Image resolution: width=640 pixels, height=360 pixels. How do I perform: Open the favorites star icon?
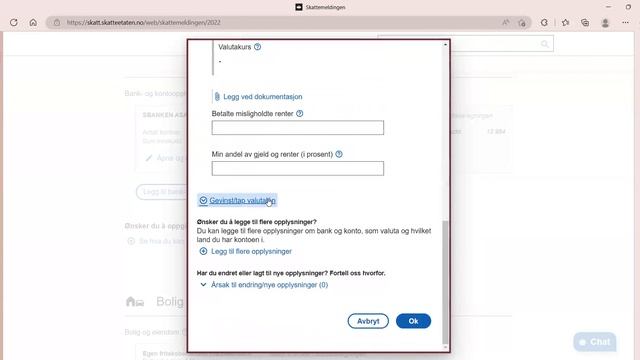coord(565,22)
